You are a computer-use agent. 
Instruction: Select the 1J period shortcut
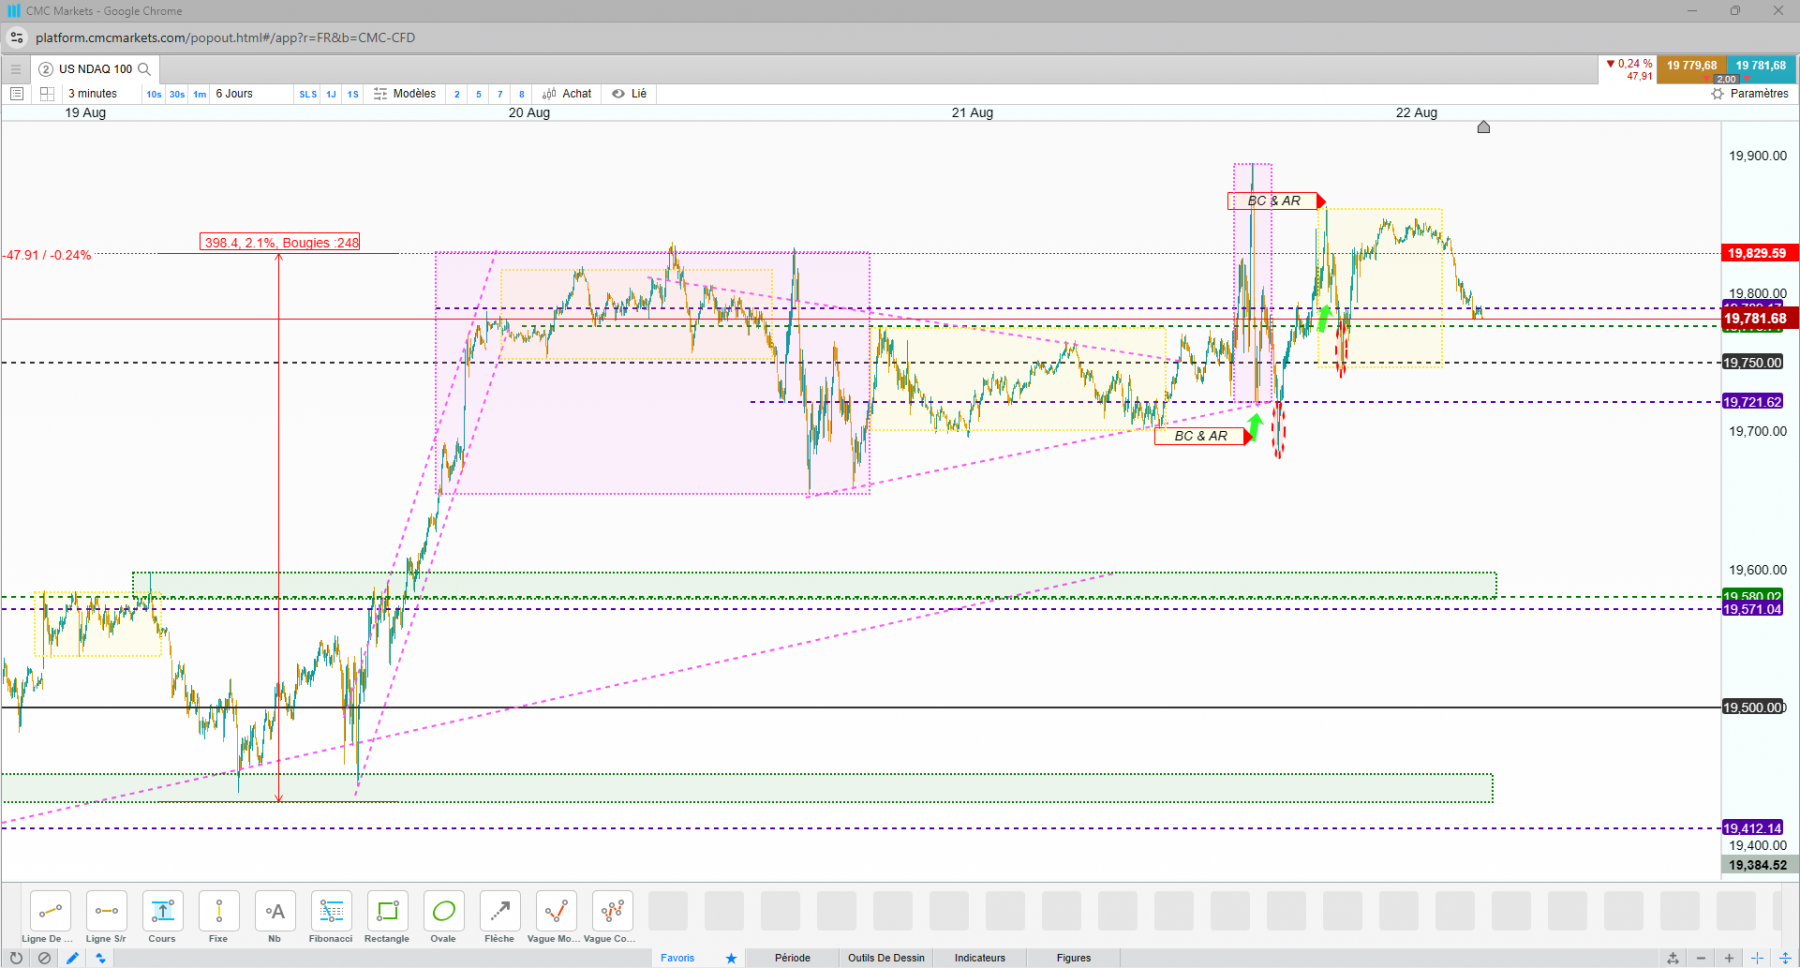pos(331,94)
